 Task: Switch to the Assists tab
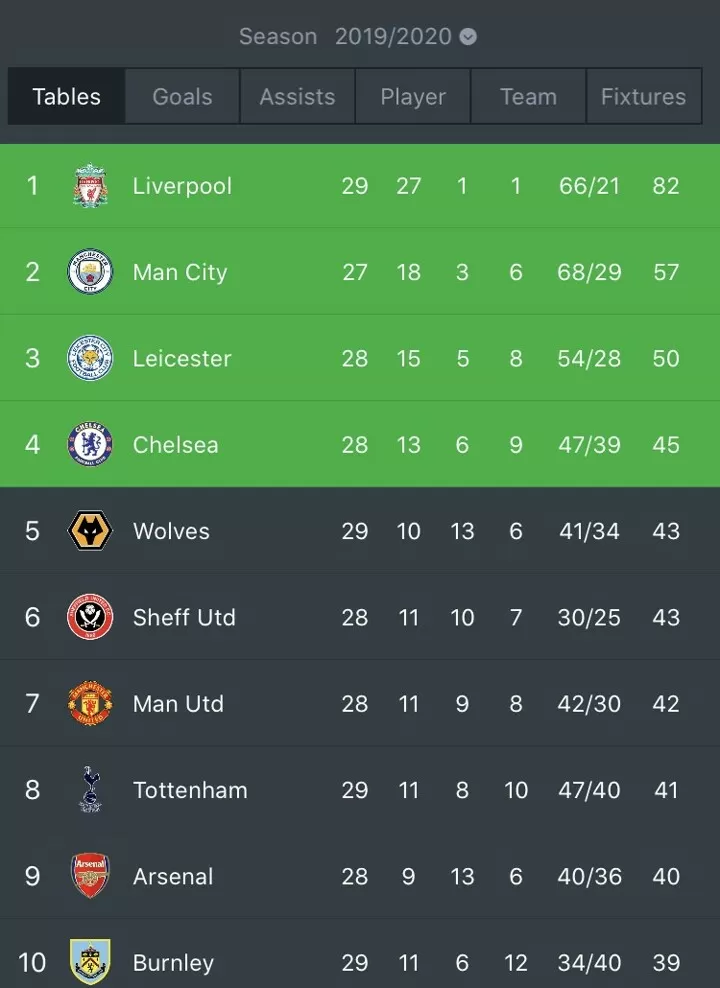(x=297, y=96)
